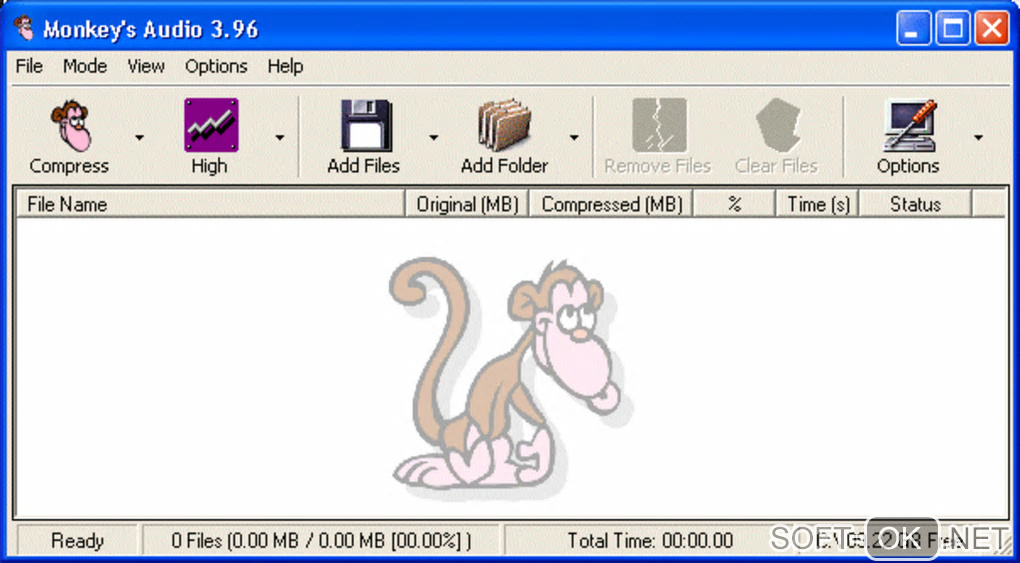Click the Compress monkey face icon
The height and width of the screenshot is (563, 1020).
70,125
